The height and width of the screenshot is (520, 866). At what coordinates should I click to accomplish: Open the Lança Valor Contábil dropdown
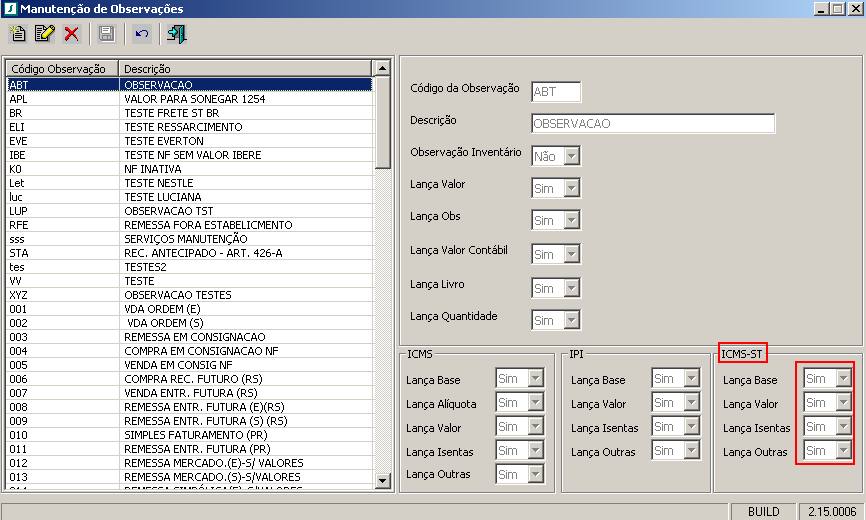click(x=571, y=254)
